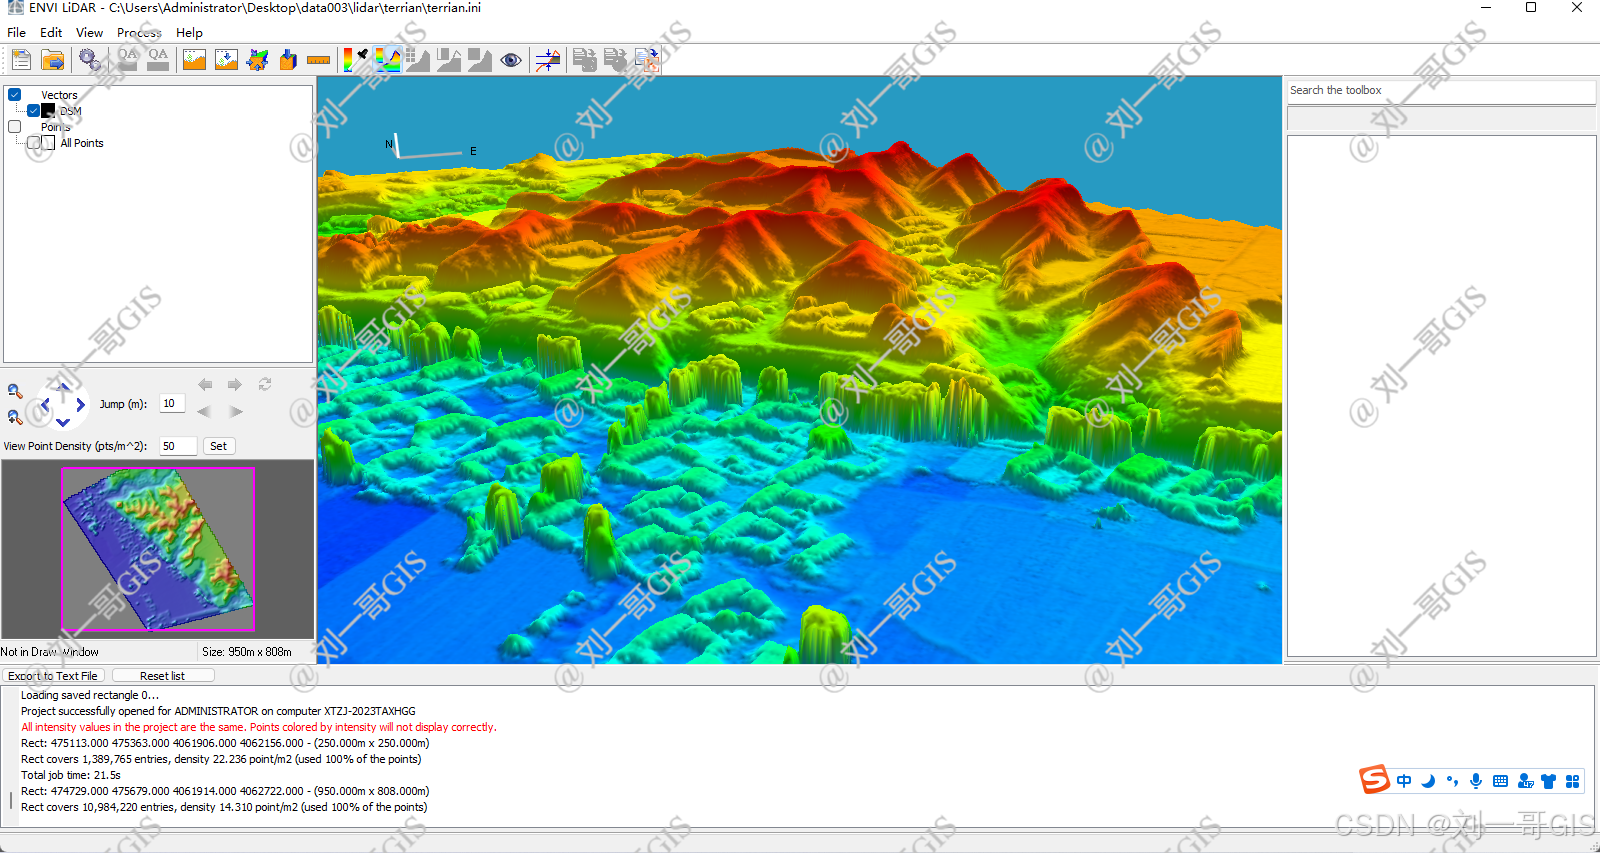Screen dimensions: 1600x853
Task: Click the navigate down arrow
Action: (x=63, y=423)
